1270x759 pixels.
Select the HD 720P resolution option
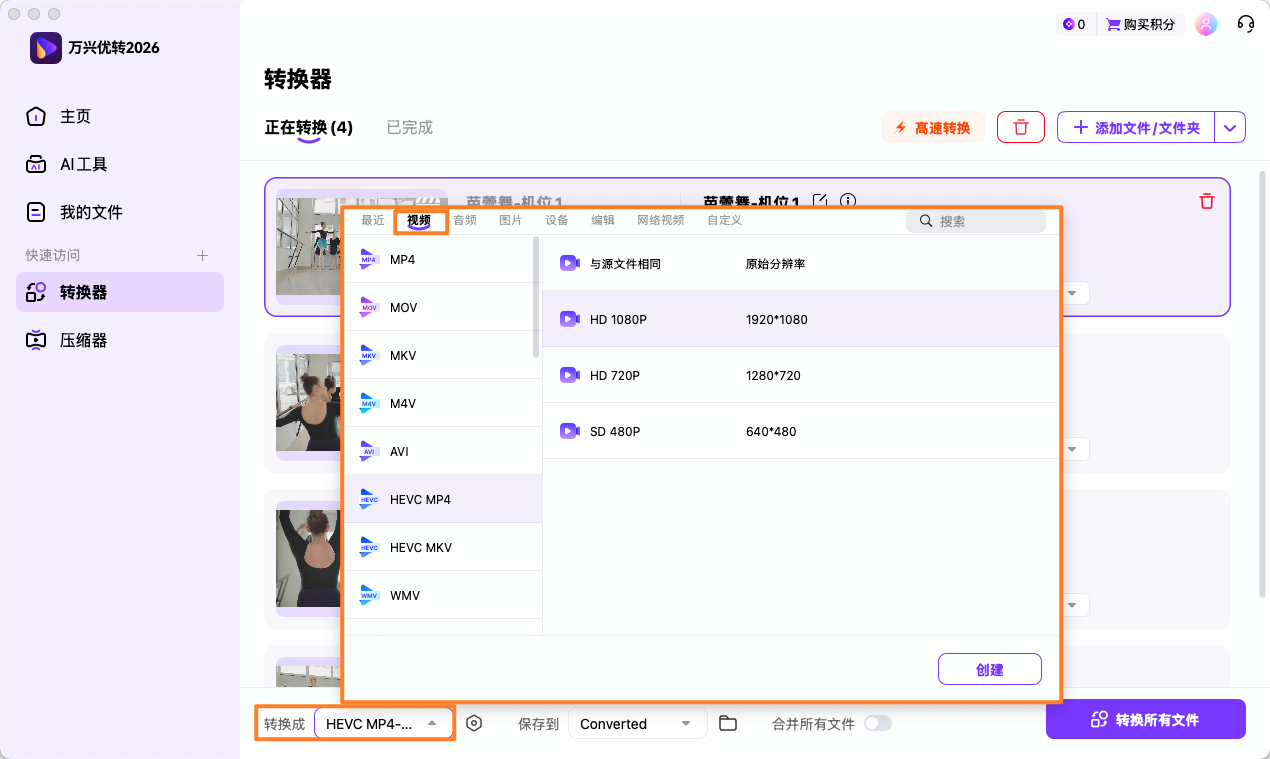pos(700,374)
